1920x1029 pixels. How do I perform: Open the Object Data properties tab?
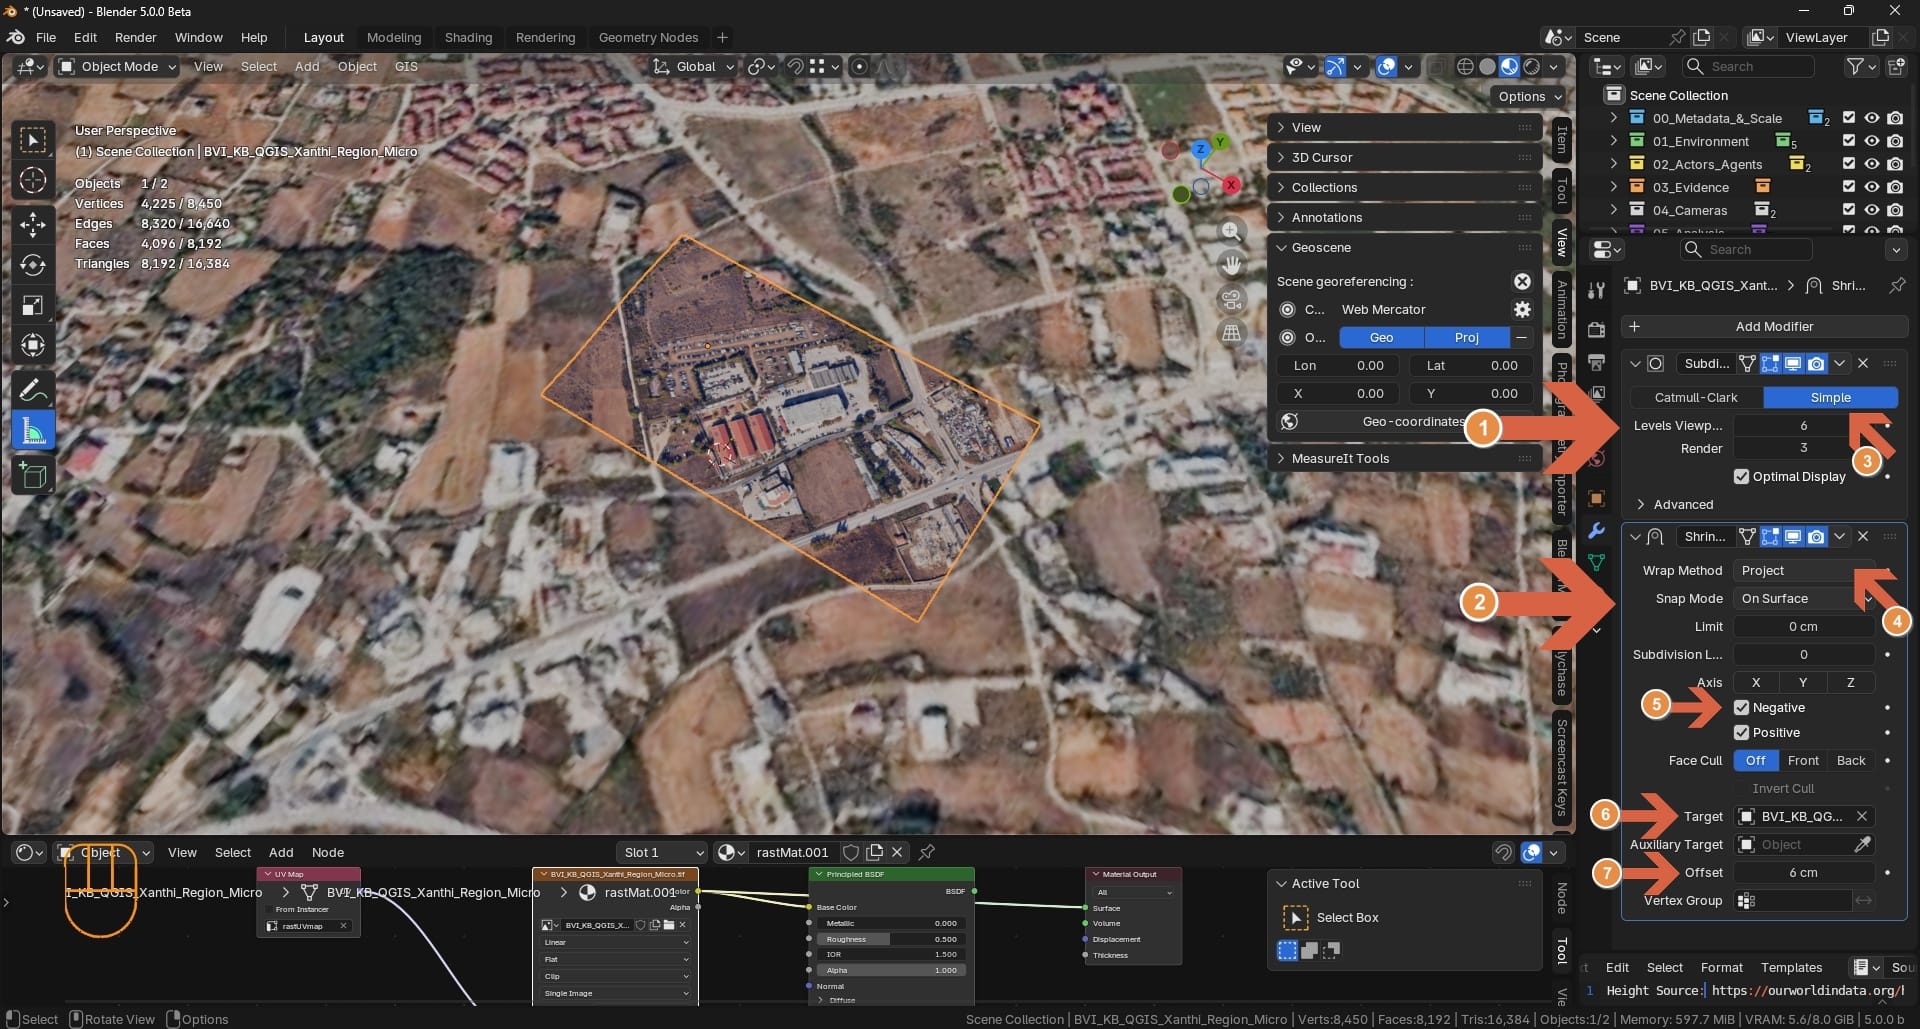tap(1596, 563)
